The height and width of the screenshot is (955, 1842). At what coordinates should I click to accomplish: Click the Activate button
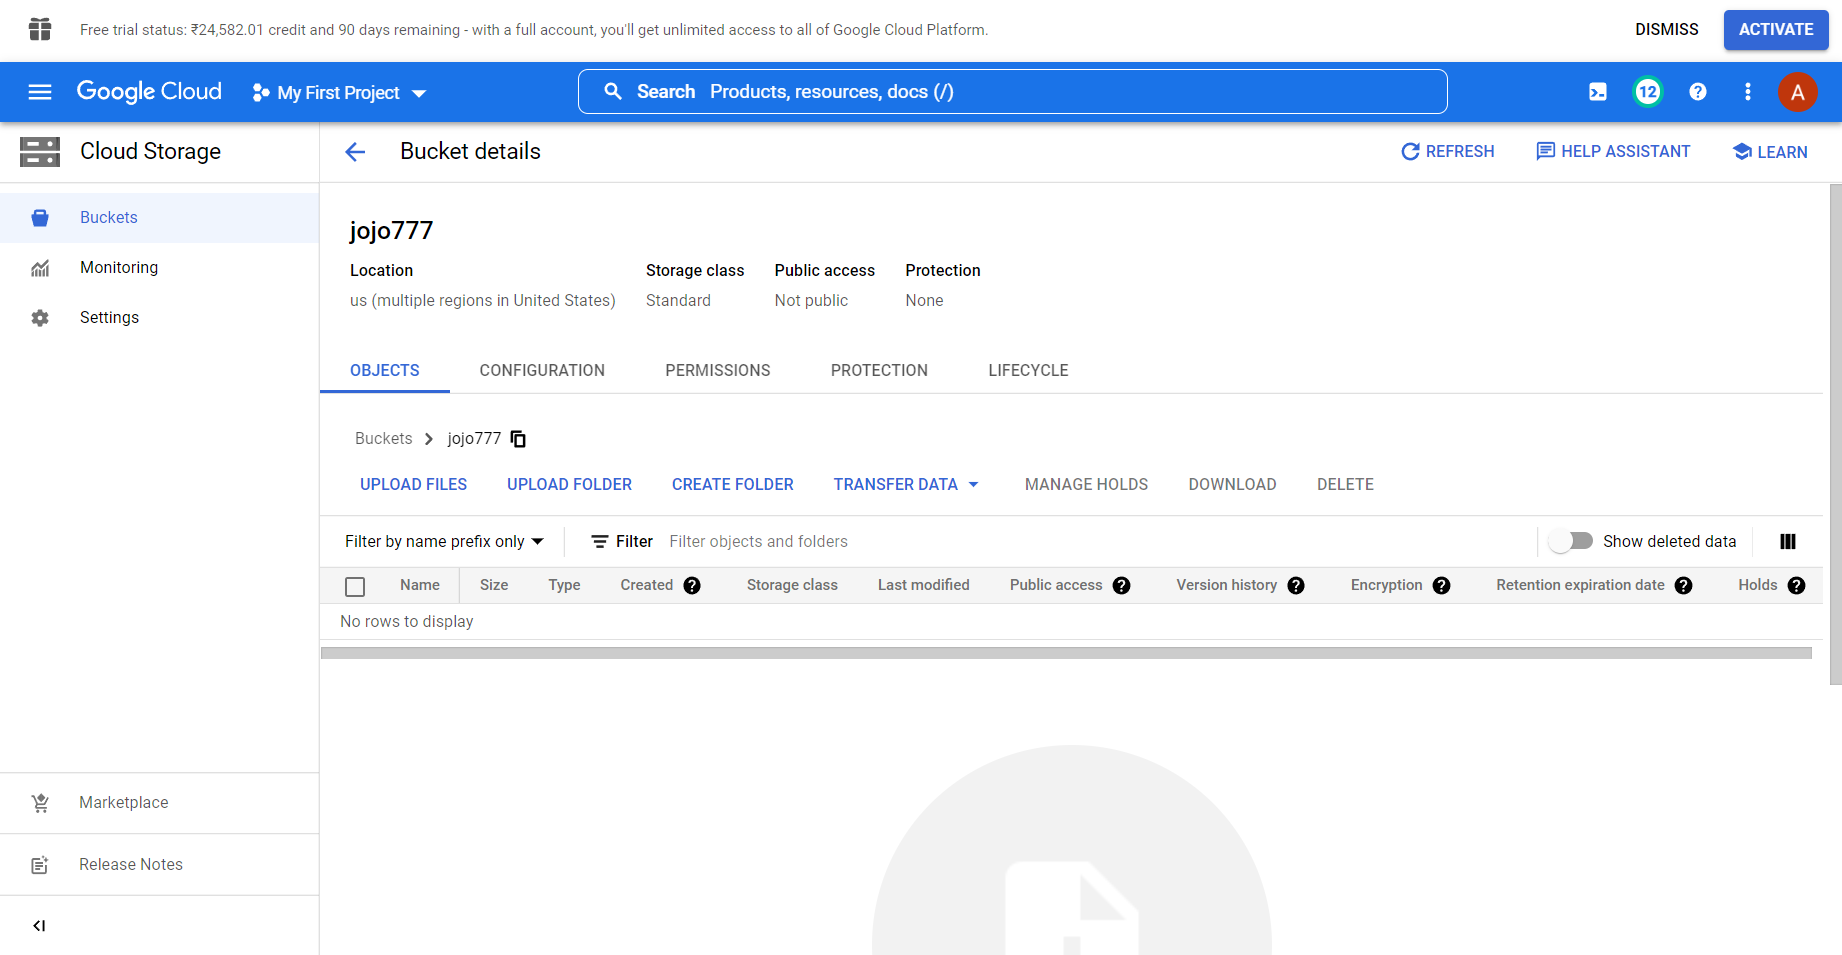click(x=1776, y=30)
